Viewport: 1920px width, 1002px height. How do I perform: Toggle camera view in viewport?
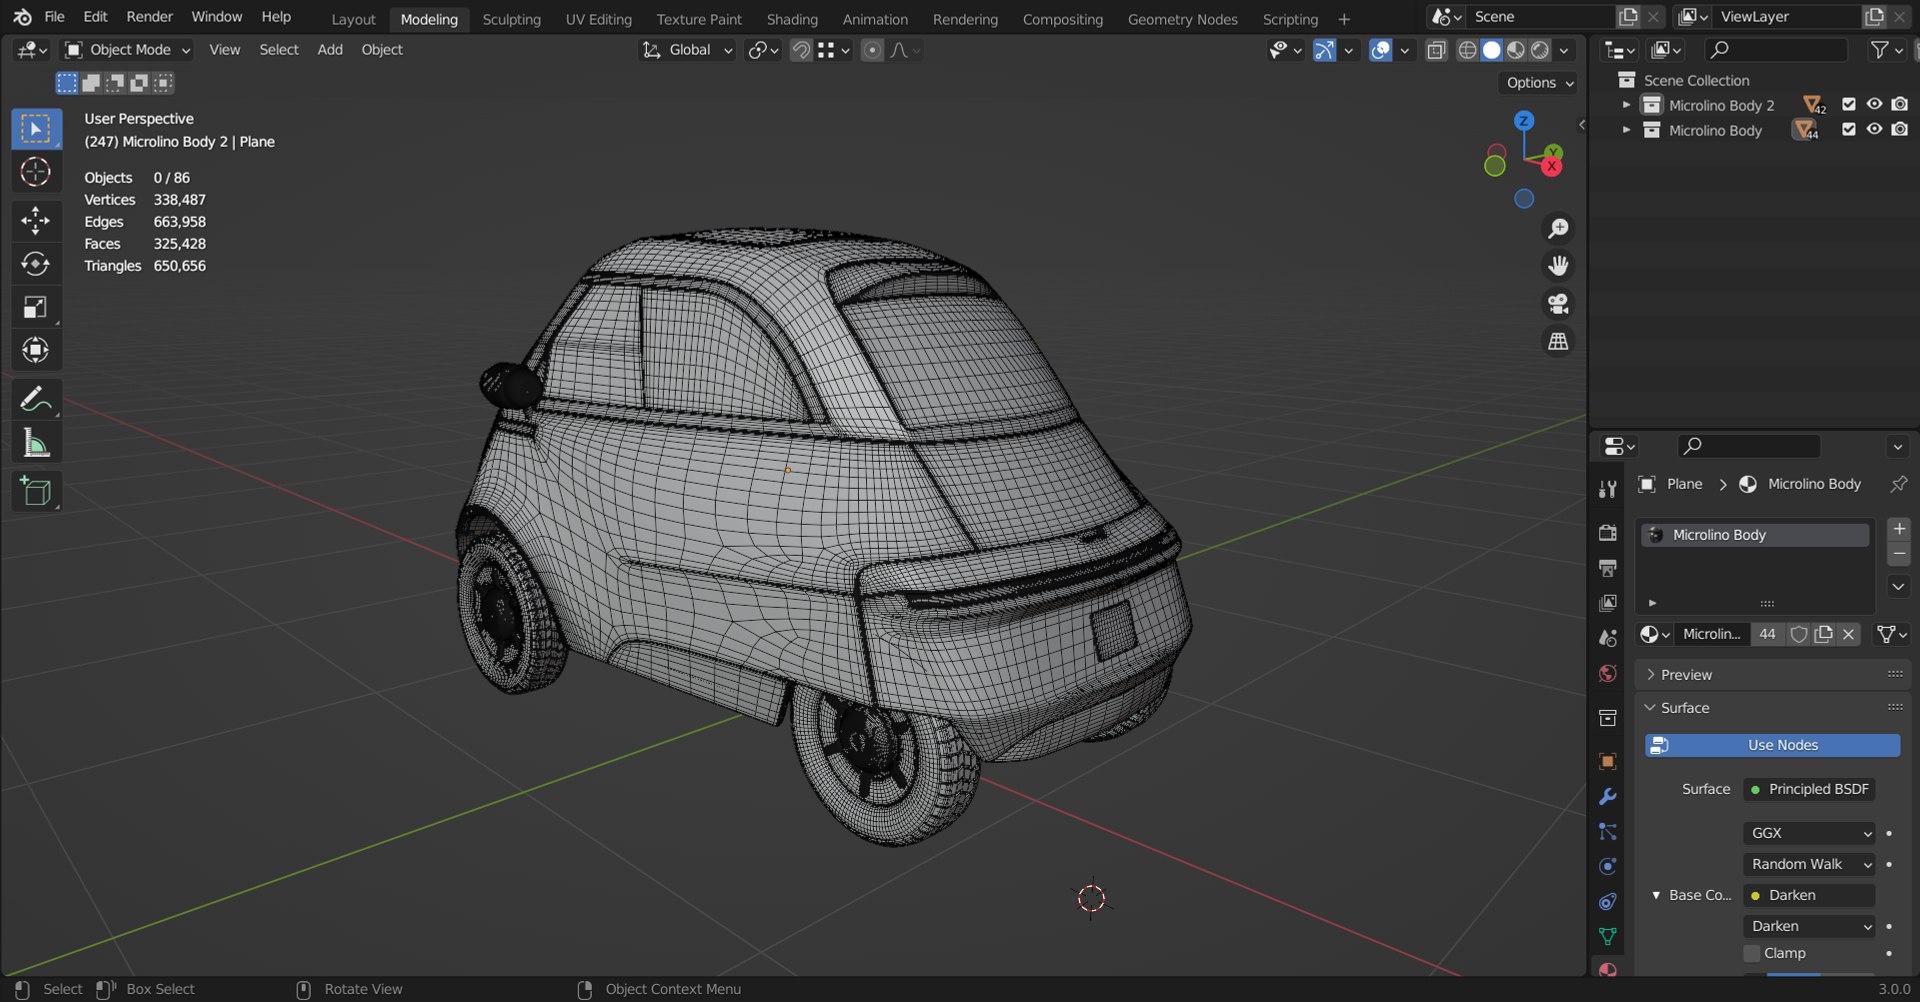[1558, 303]
